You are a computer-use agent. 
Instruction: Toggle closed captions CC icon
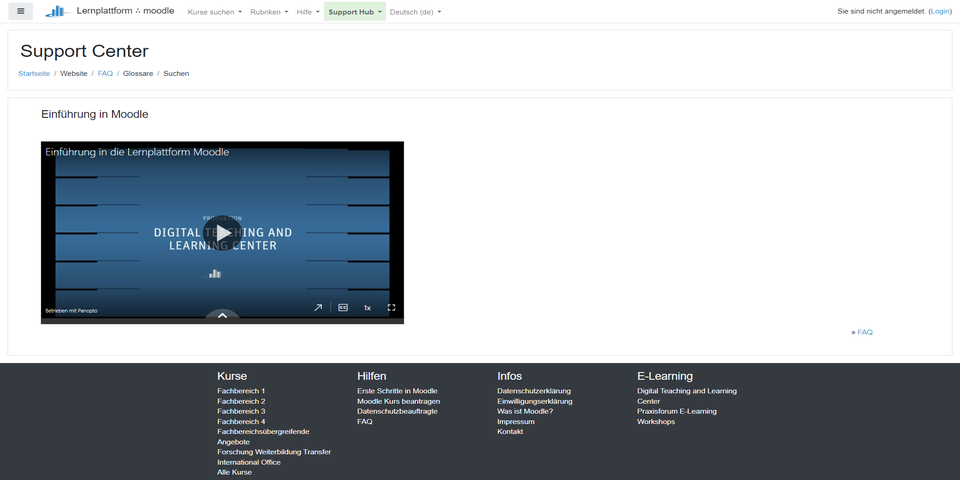coord(343,308)
